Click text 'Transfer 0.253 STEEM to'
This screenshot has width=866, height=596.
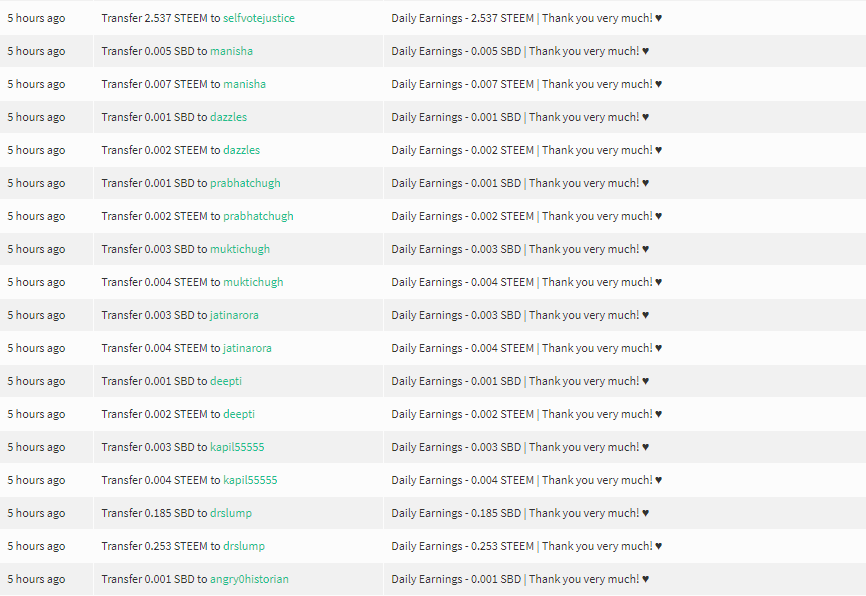pyautogui.click(x=161, y=546)
